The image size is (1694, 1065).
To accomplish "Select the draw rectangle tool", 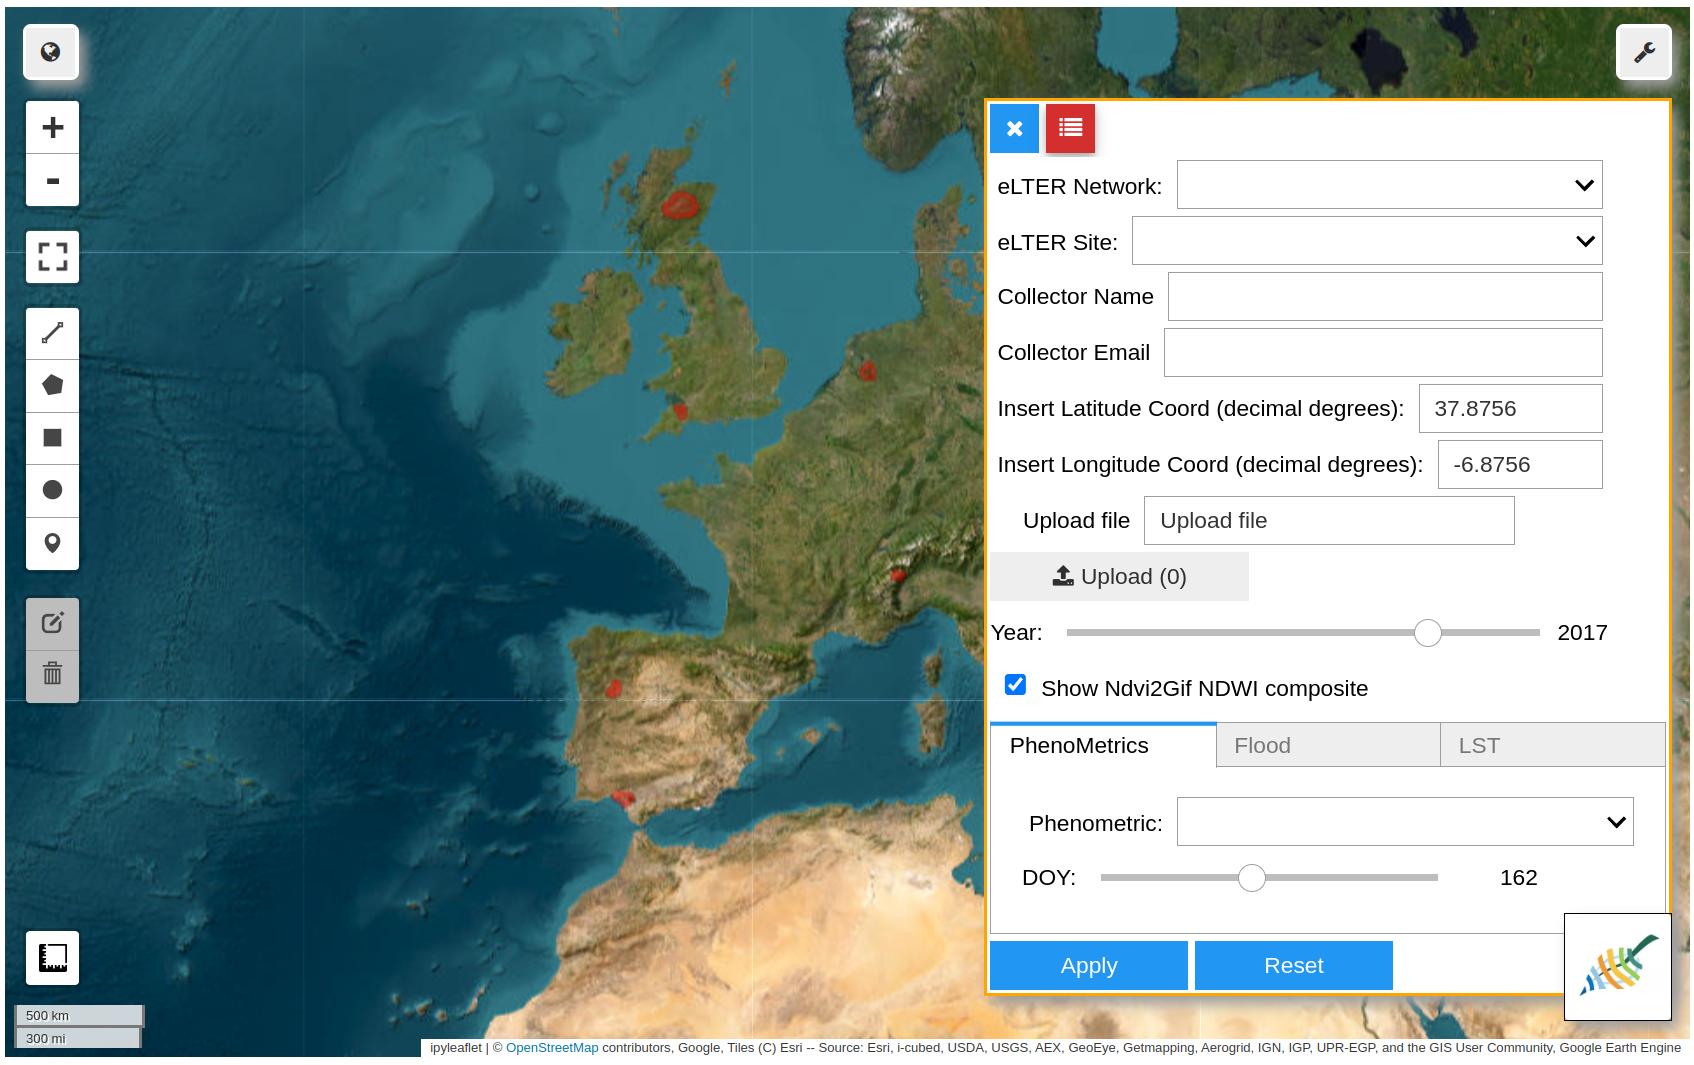I will [x=52, y=438].
